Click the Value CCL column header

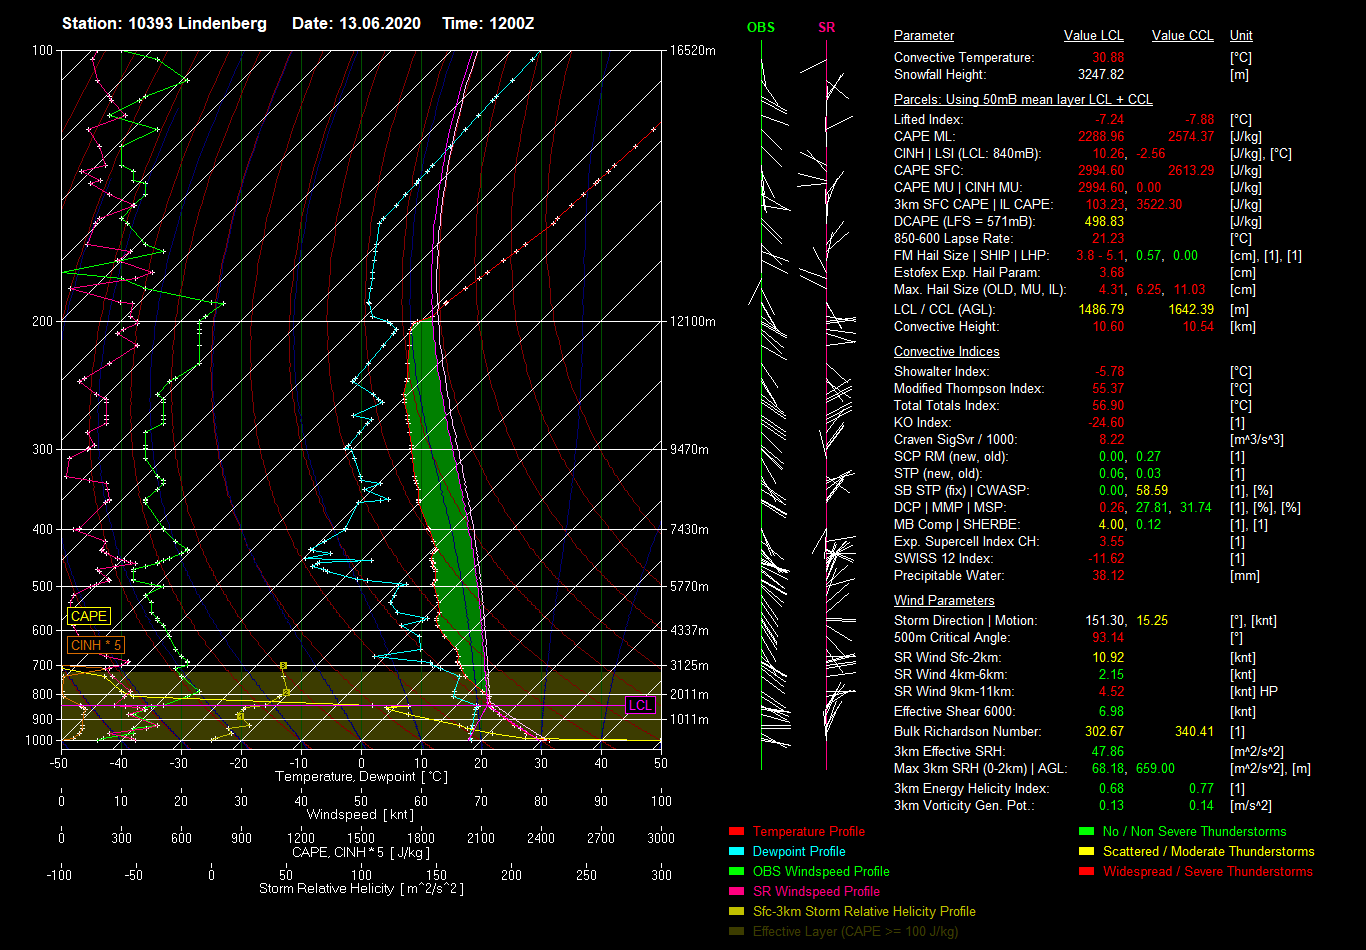(x=1182, y=36)
